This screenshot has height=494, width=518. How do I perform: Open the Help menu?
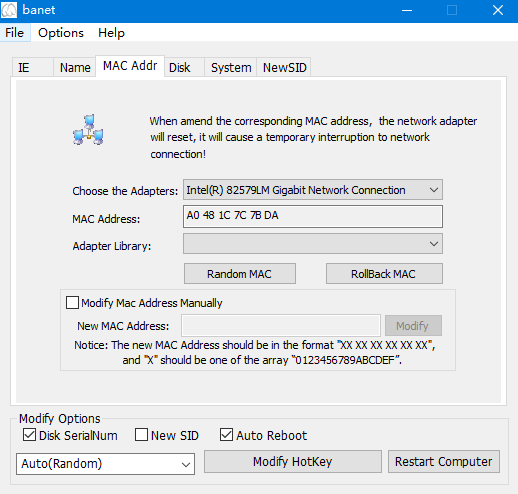[111, 33]
